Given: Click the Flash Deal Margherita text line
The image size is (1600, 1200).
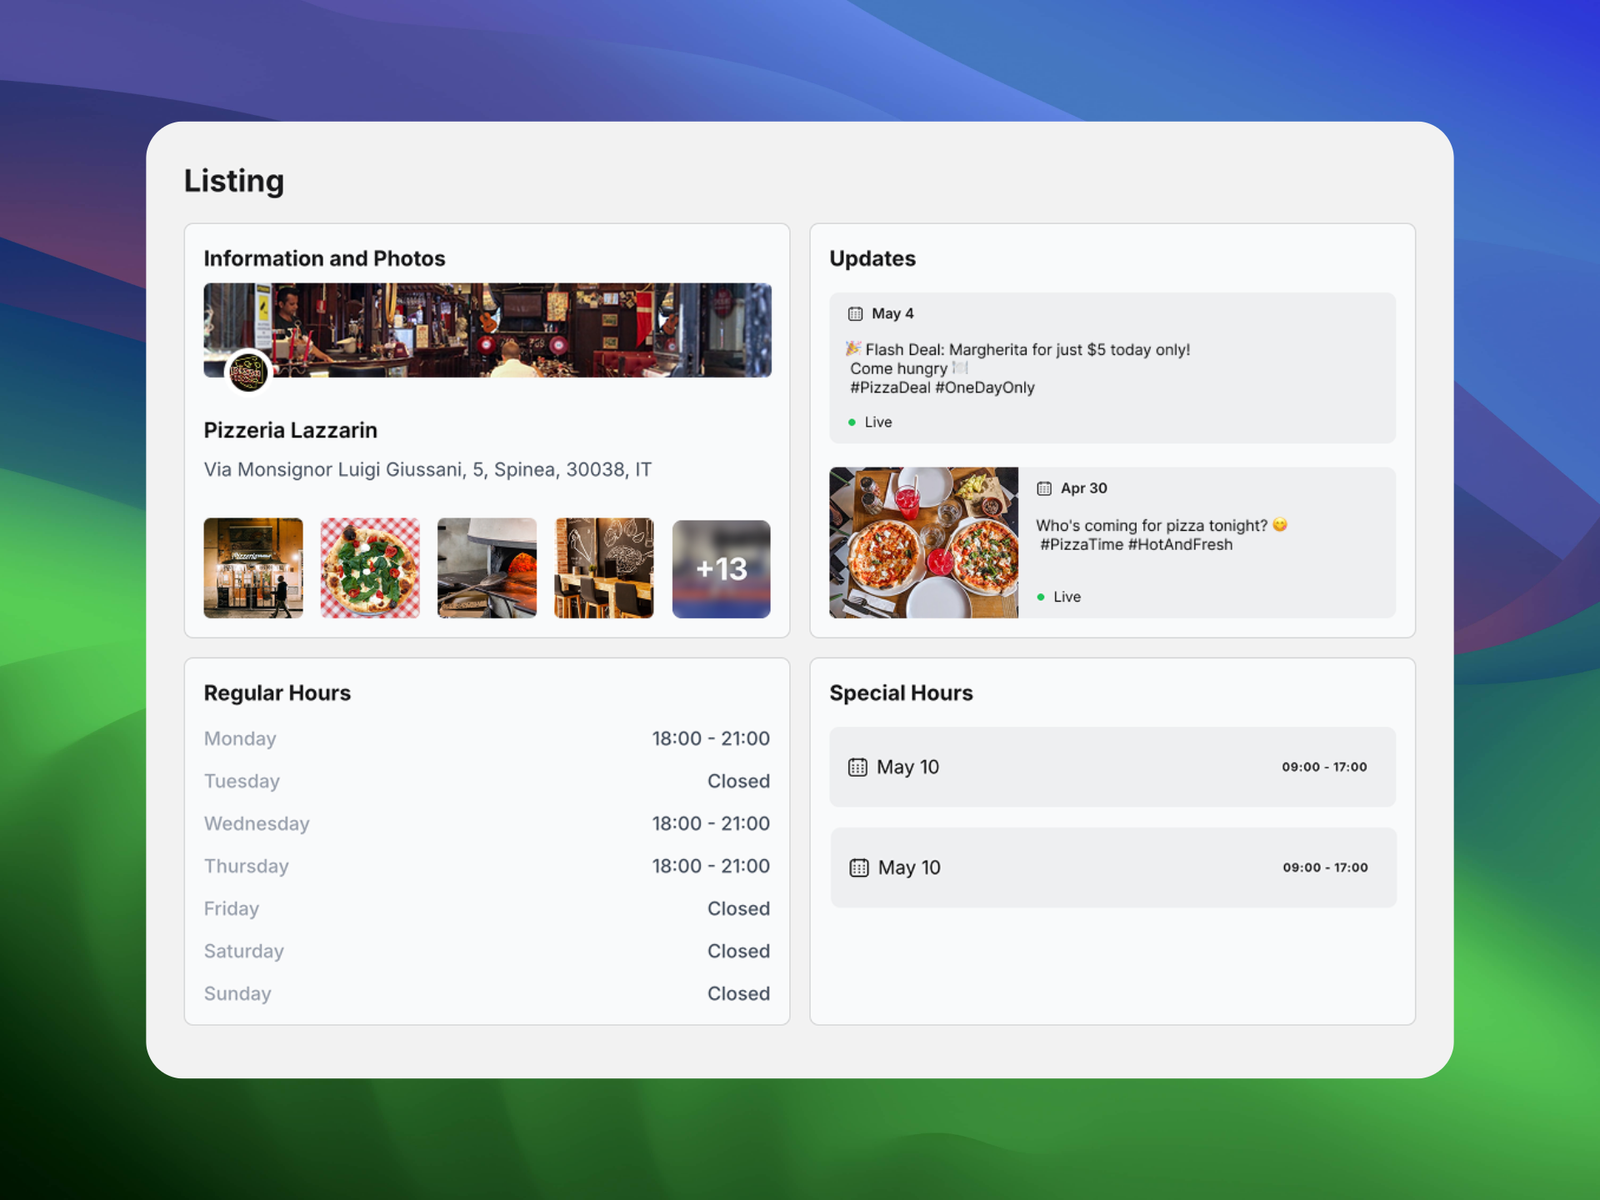Looking at the screenshot, I should pos(1018,349).
